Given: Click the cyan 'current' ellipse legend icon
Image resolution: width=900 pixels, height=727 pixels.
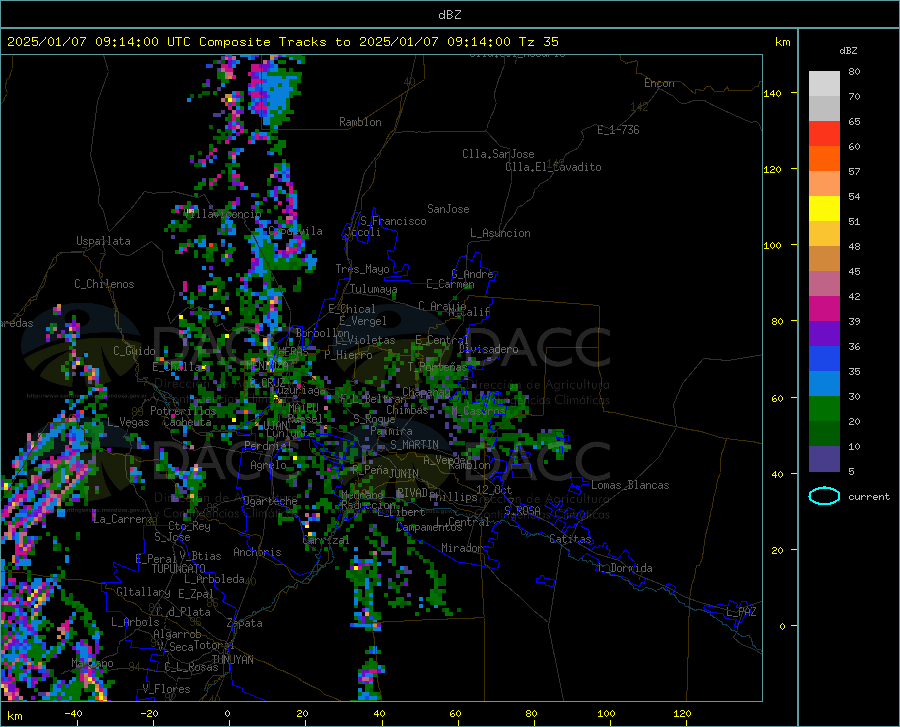Looking at the screenshot, I should (x=824, y=496).
